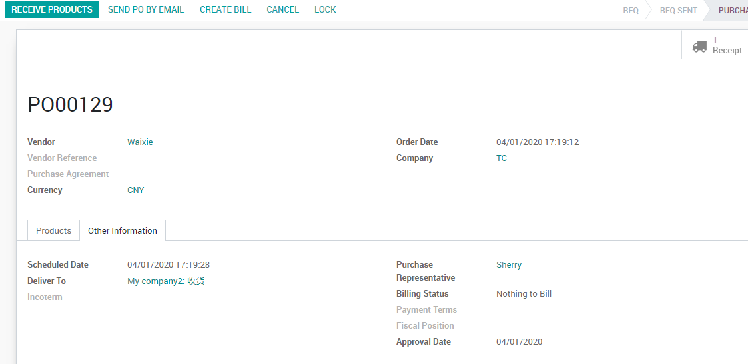Image resolution: width=749 pixels, height=364 pixels.
Task: Select the RFQ status stage
Action: 631,10
